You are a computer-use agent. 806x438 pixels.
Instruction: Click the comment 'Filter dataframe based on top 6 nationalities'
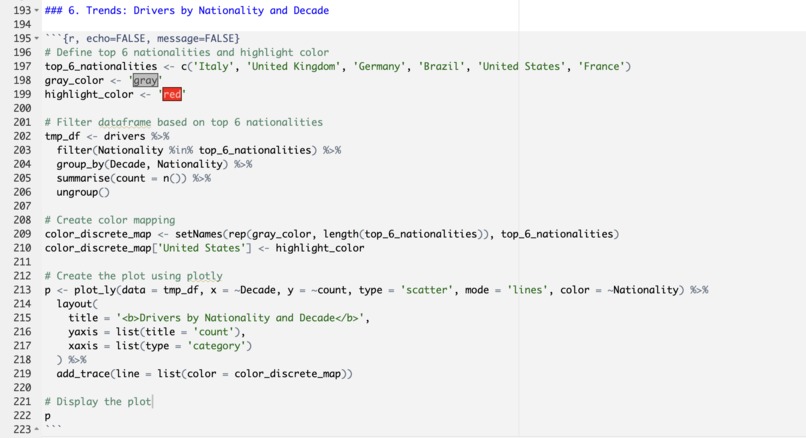pos(189,122)
